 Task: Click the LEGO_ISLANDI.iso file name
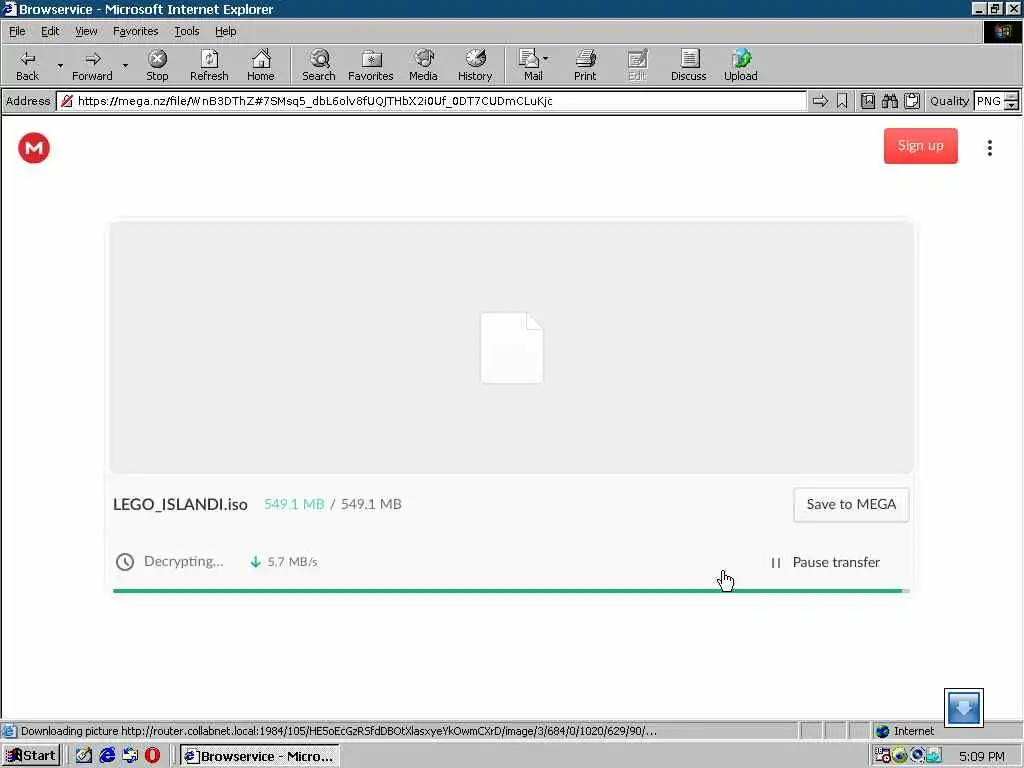pos(180,504)
